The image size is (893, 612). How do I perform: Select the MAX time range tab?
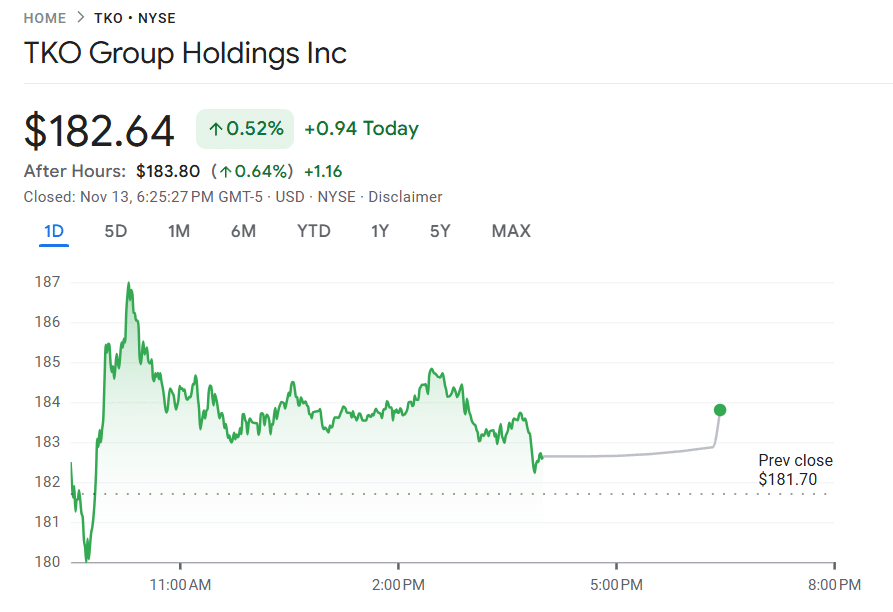coord(511,231)
